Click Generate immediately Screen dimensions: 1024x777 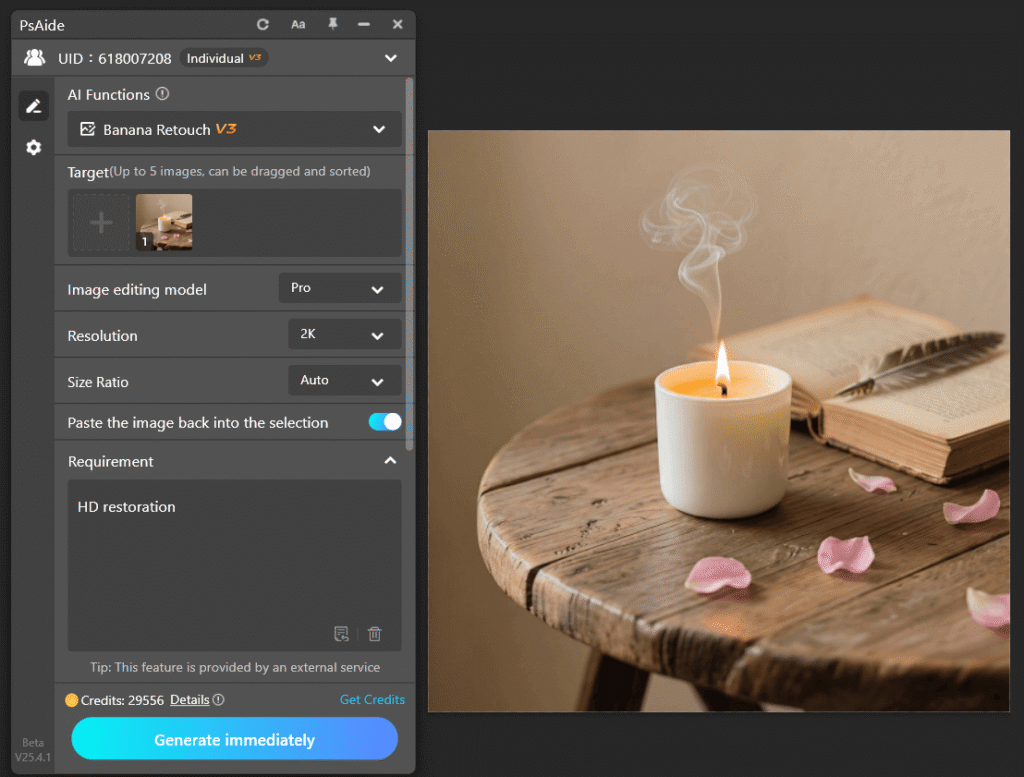pos(233,739)
